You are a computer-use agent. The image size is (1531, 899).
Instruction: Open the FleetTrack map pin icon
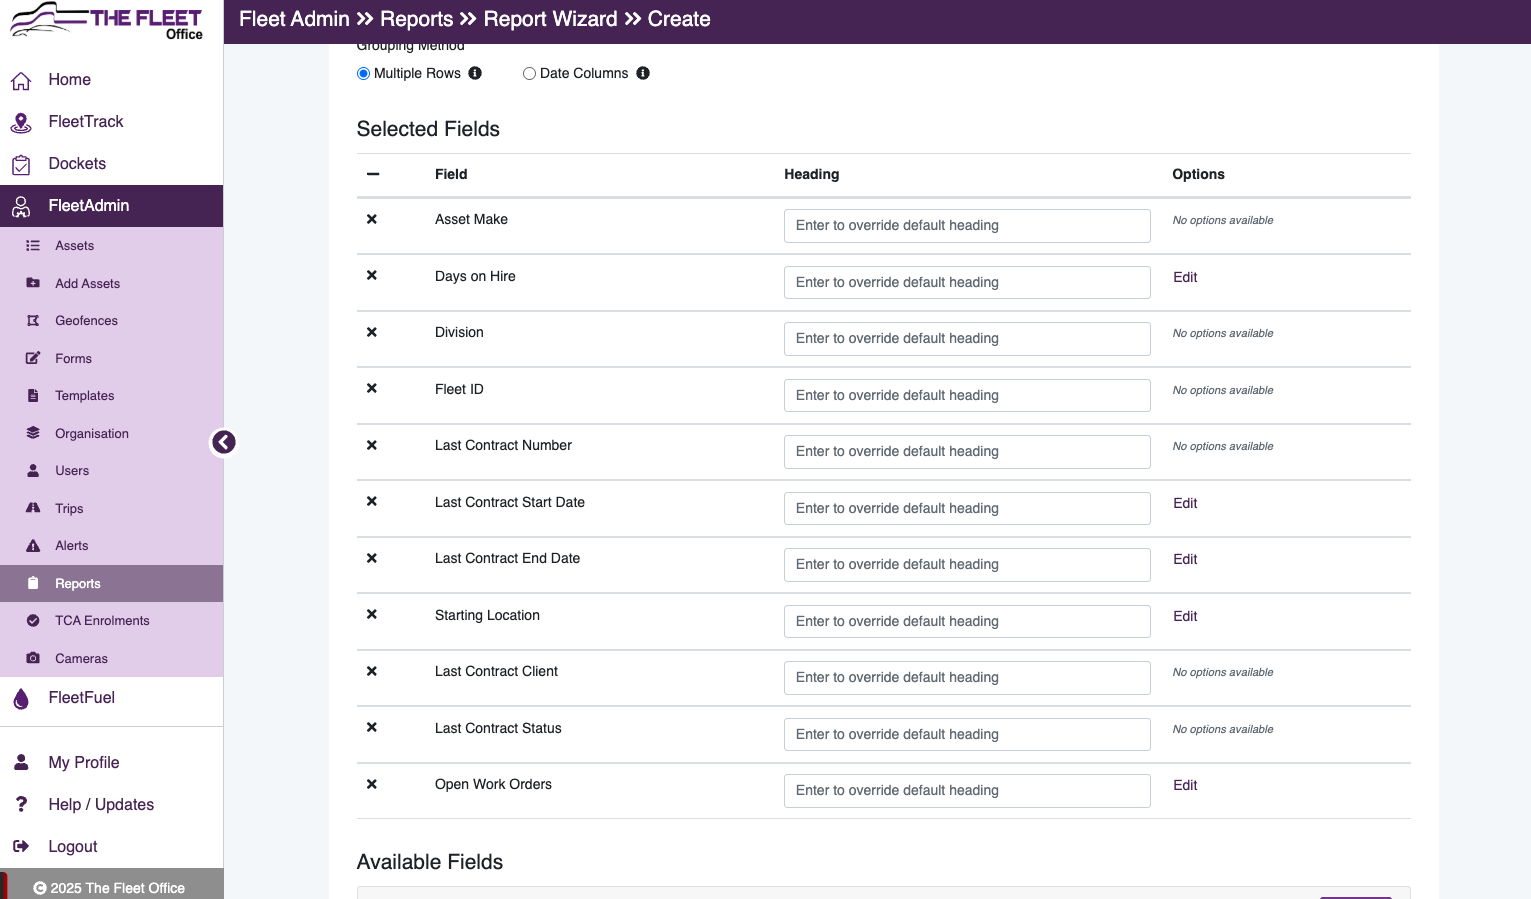21,122
